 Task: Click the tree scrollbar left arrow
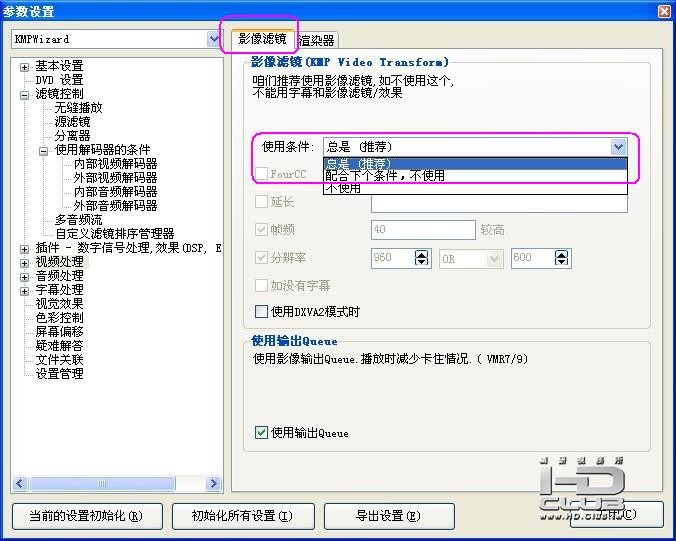point(20,484)
